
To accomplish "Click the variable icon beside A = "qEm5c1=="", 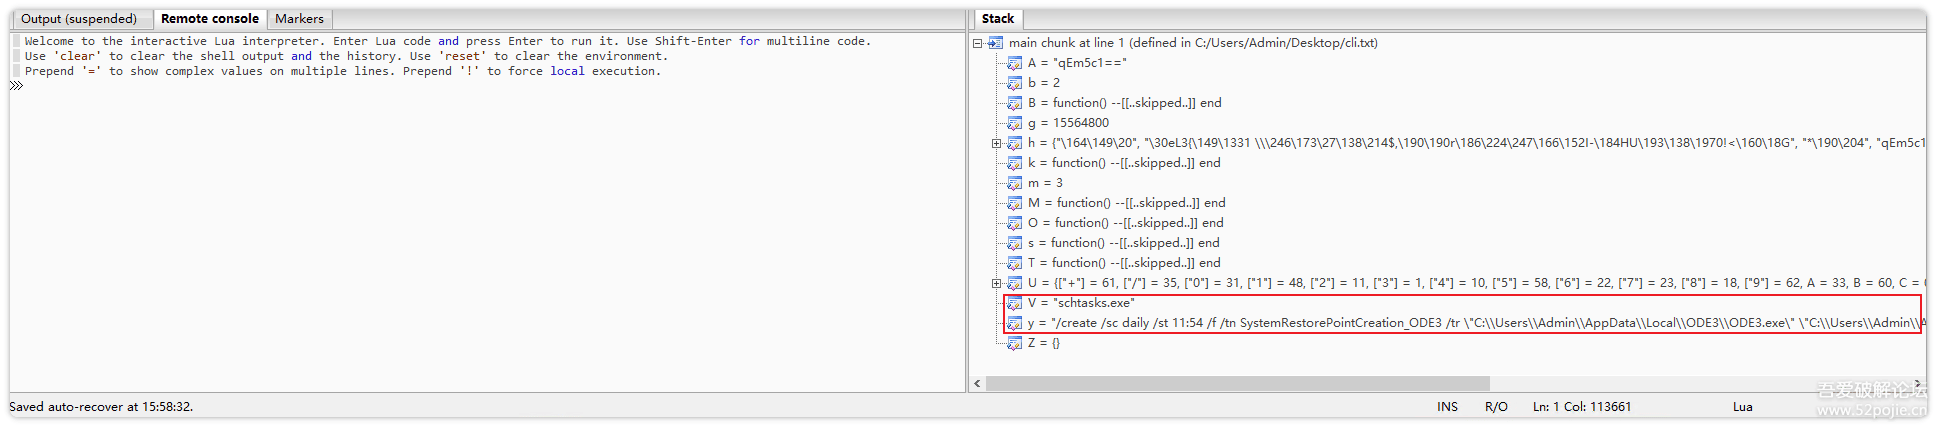I will [1014, 63].
